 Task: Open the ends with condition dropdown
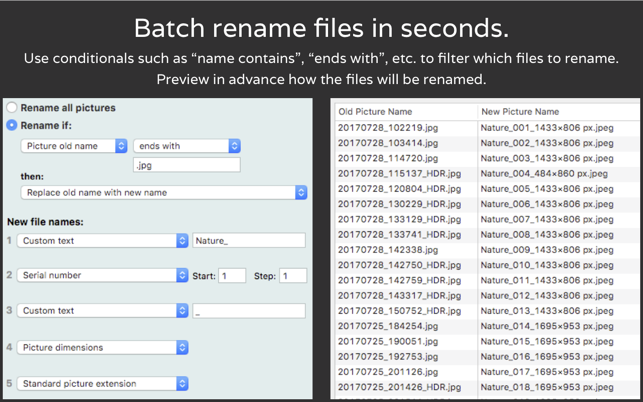coord(187,146)
